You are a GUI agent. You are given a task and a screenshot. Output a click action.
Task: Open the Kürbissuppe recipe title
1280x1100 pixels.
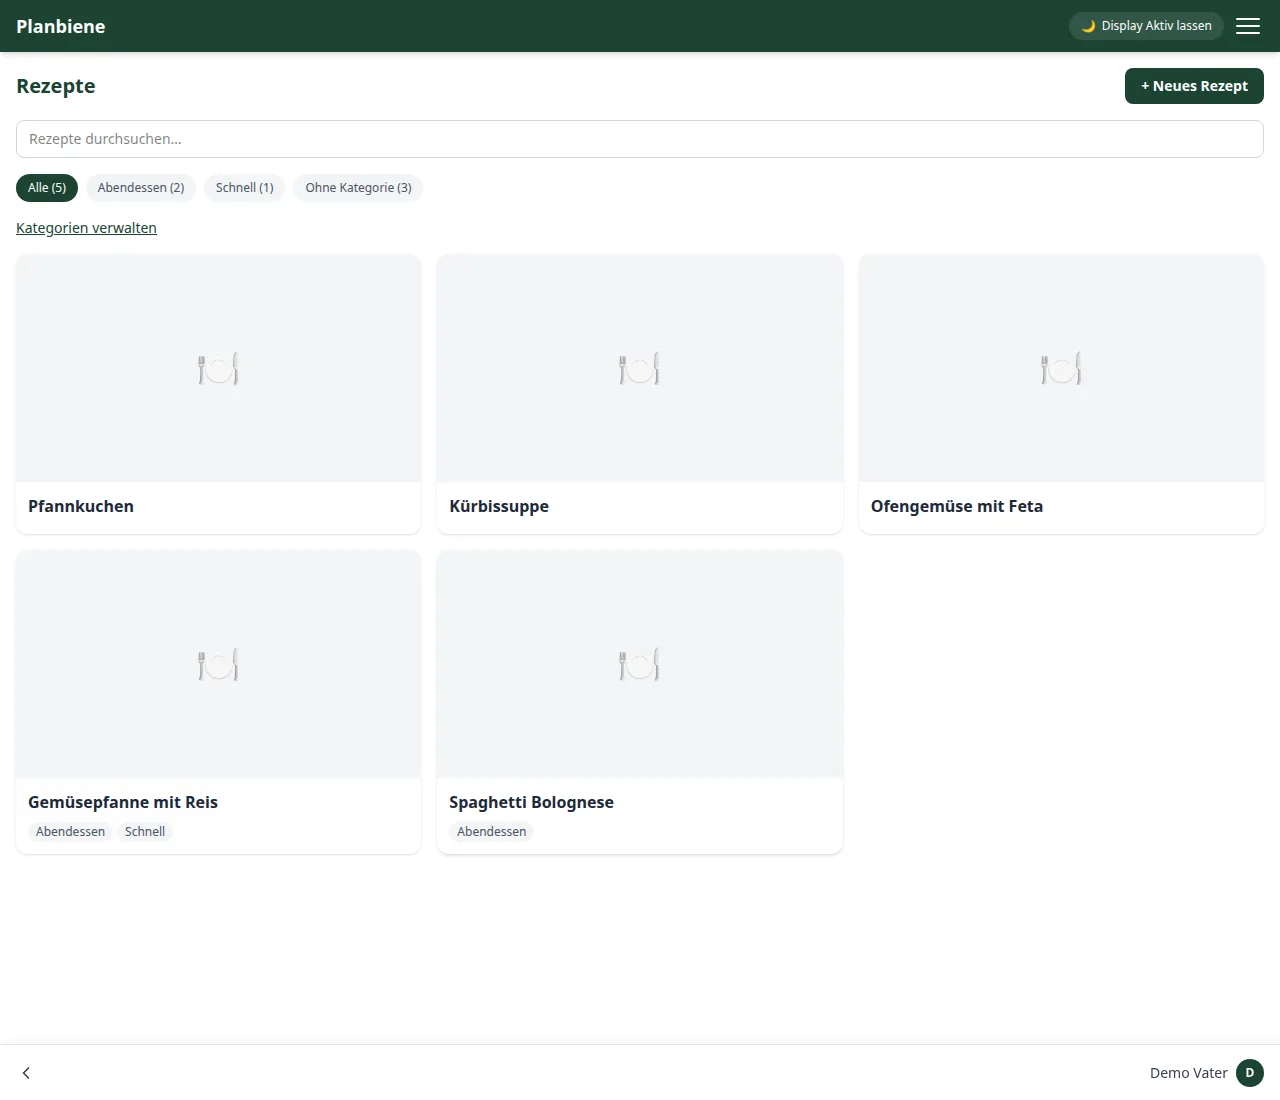tap(499, 506)
